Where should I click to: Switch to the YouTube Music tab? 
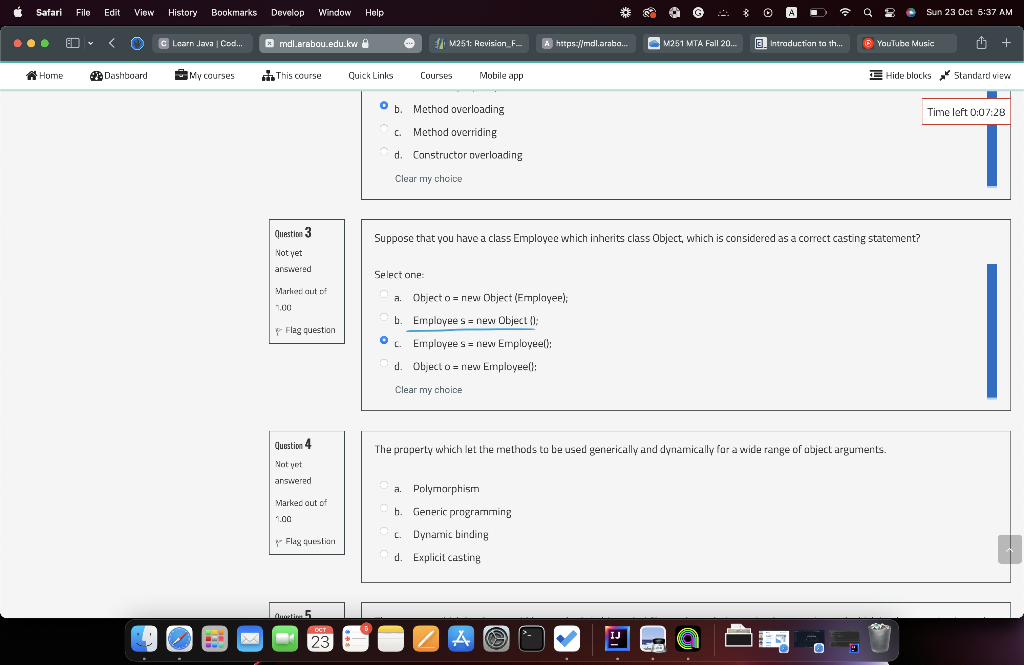(x=906, y=43)
